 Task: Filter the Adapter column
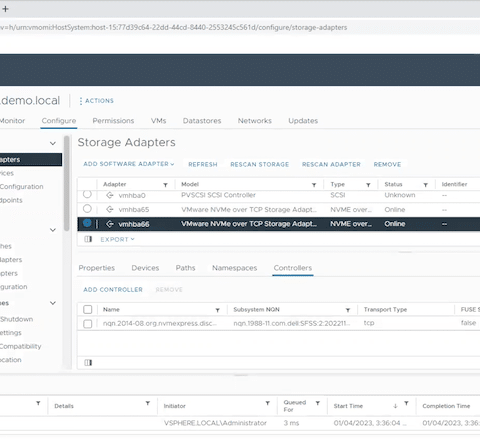tap(165, 185)
